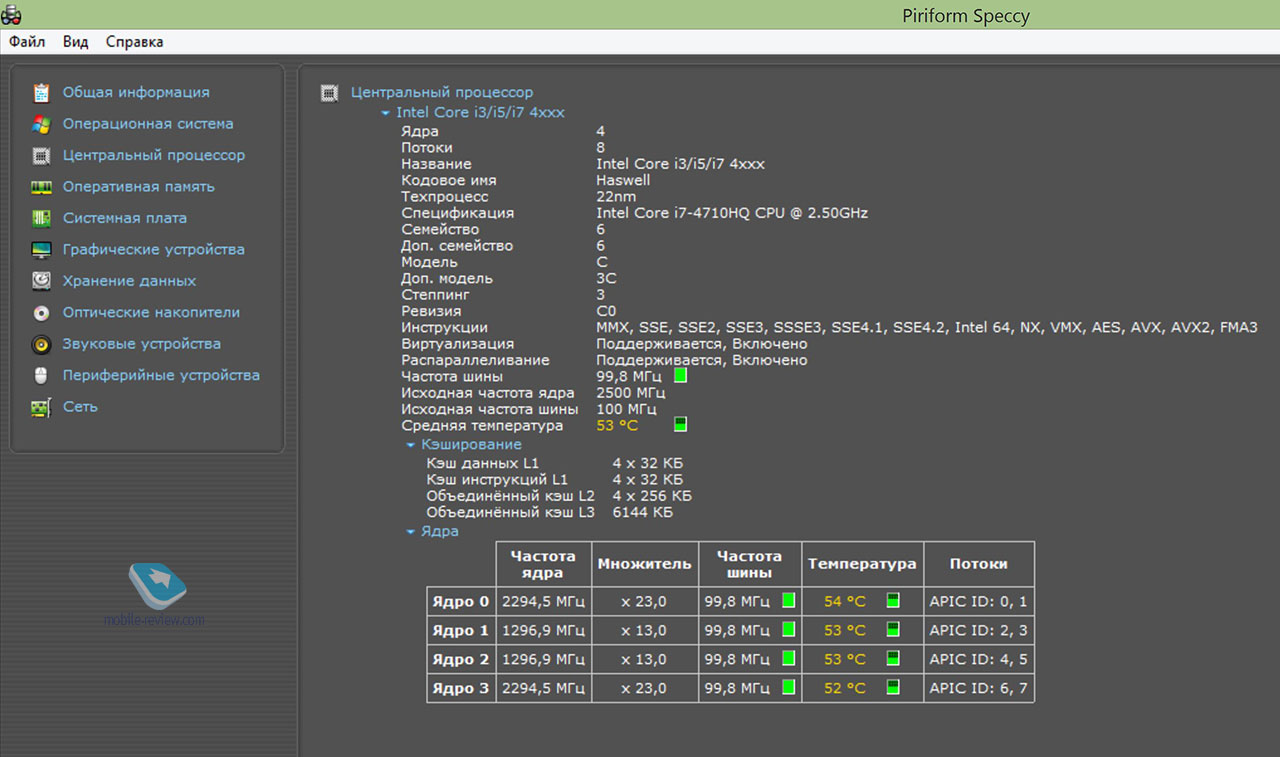The height and width of the screenshot is (757, 1280).
Task: Click the temperature graph icon in Ядро 3 row
Action: pyautogui.click(x=893, y=688)
